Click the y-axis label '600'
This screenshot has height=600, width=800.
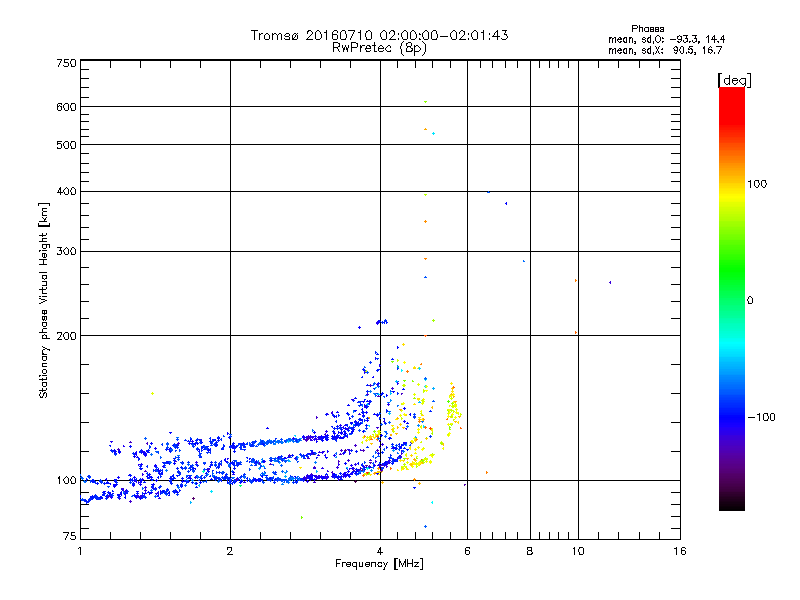[x=66, y=107]
